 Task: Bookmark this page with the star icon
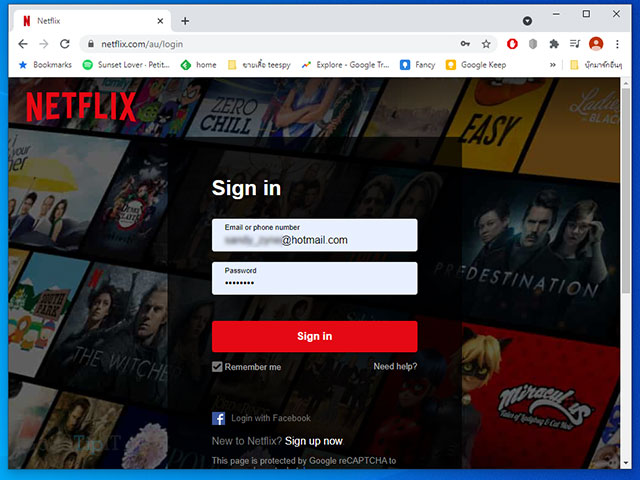pyautogui.click(x=486, y=44)
